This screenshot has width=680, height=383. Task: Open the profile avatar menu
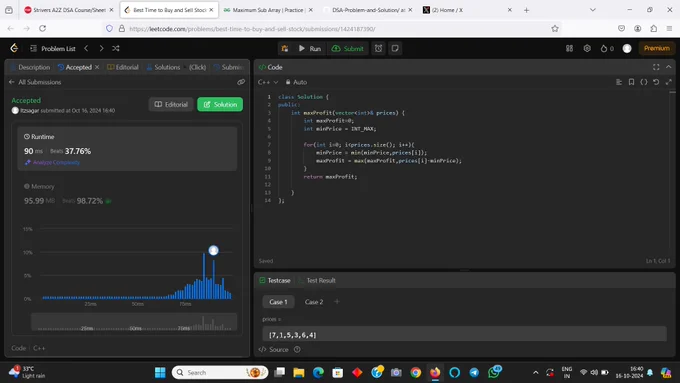click(627, 49)
